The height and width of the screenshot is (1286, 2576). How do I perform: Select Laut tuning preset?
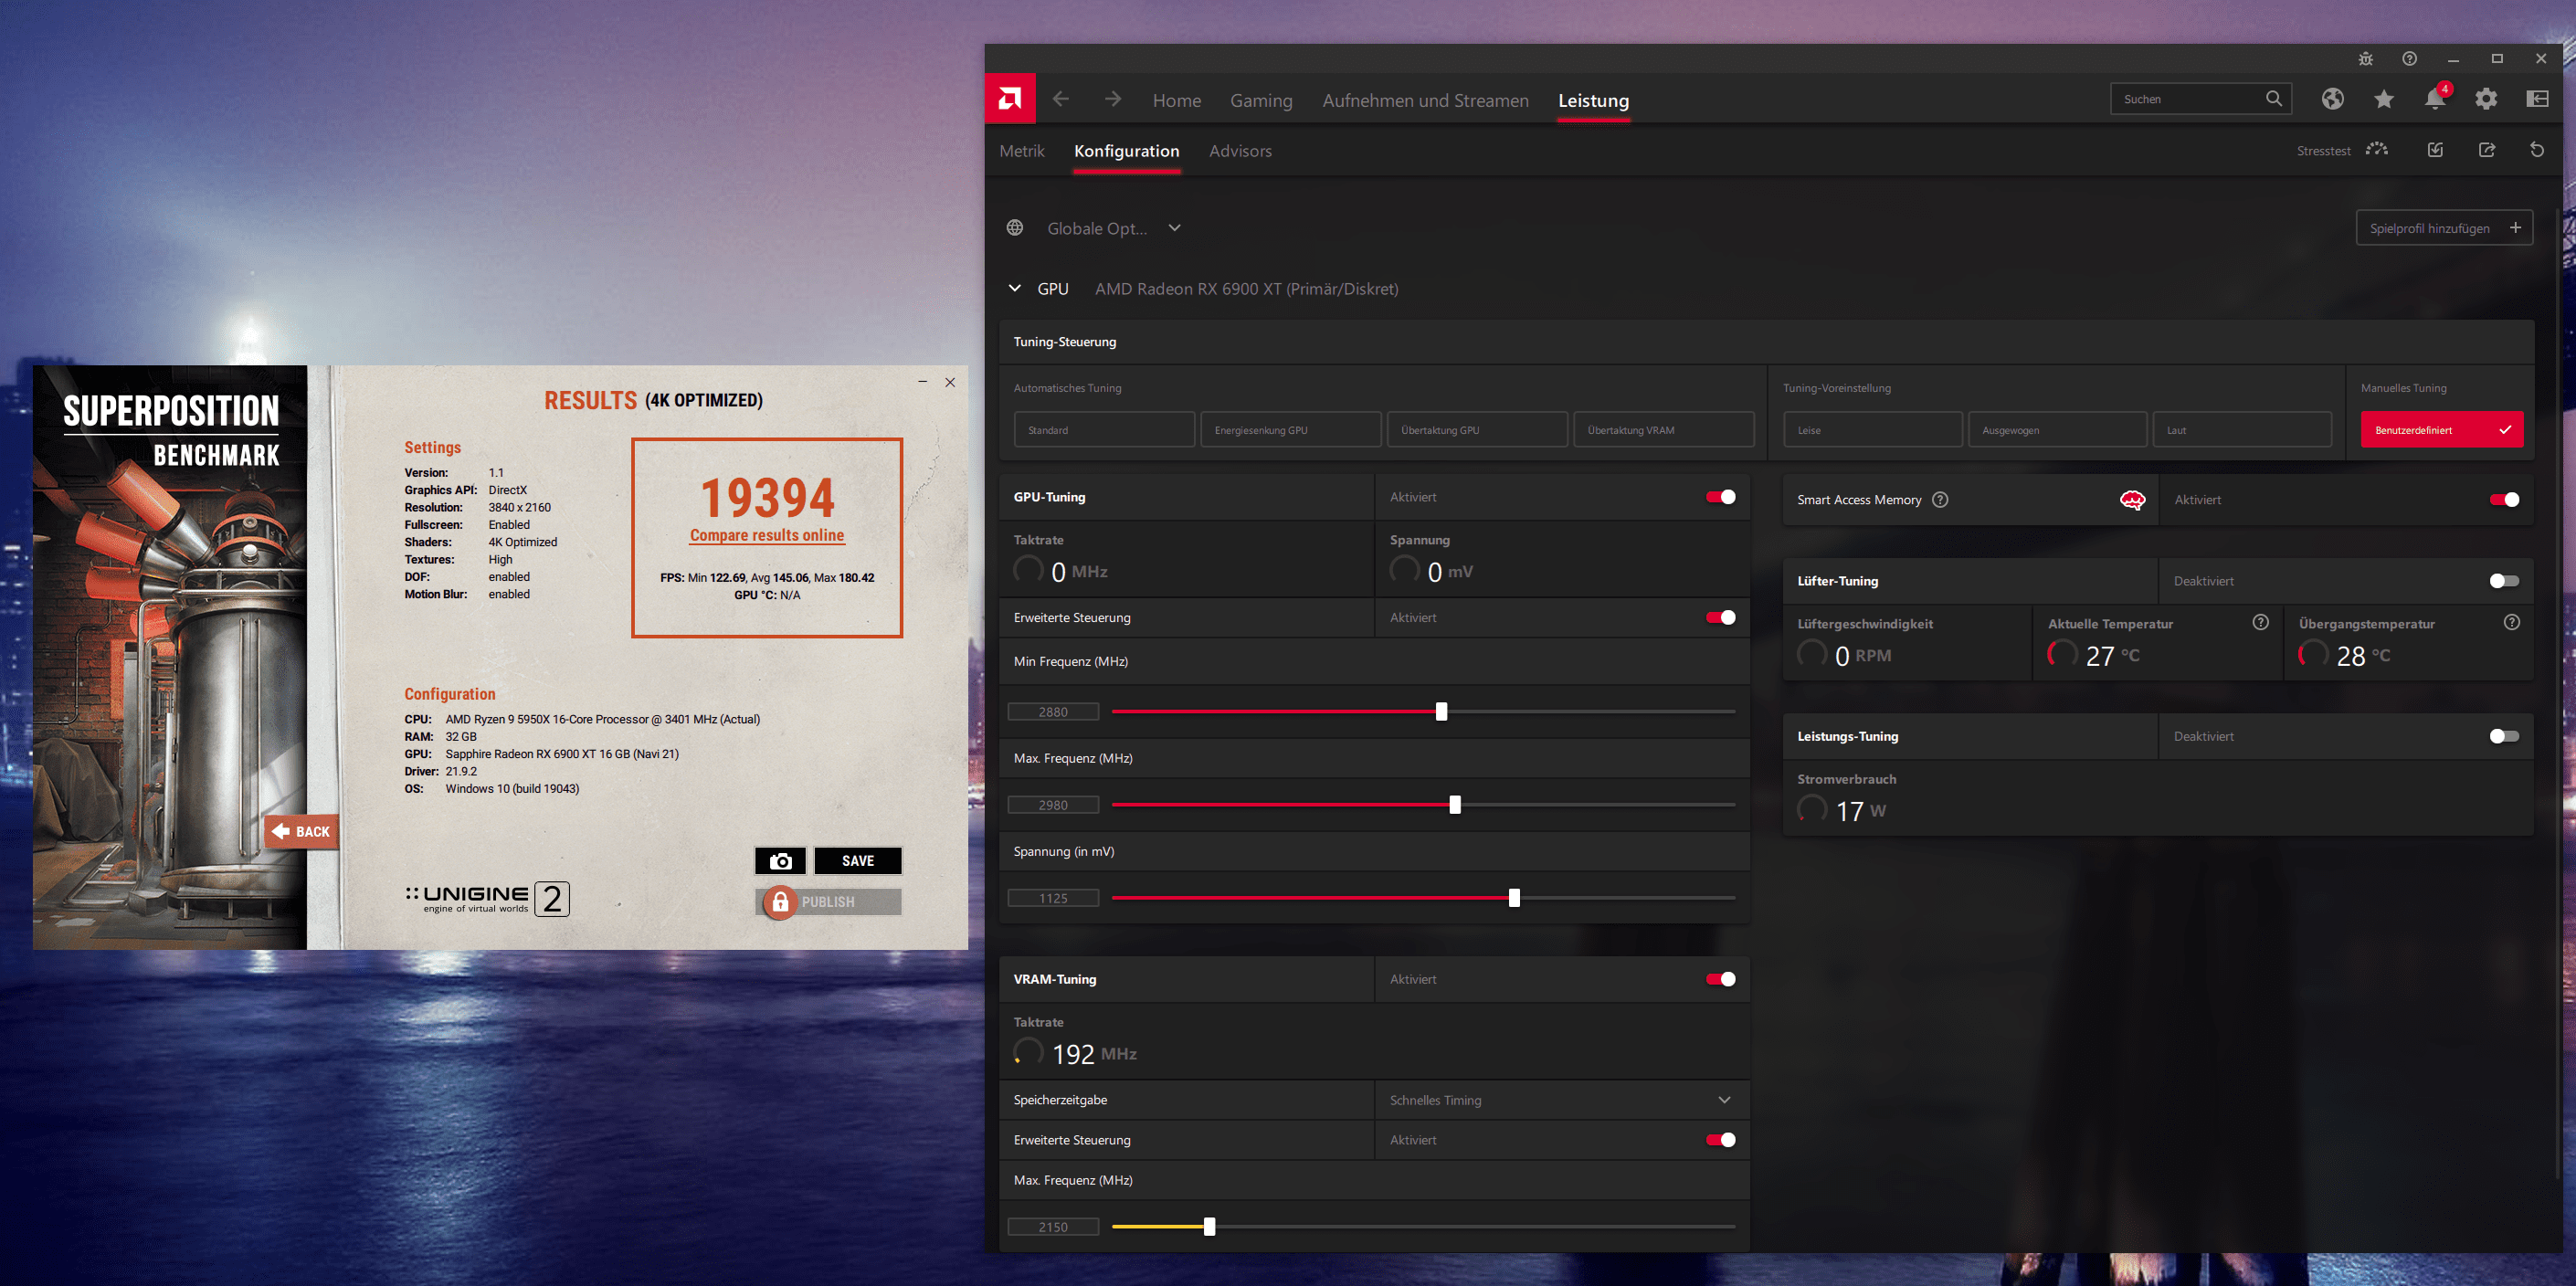click(2241, 430)
